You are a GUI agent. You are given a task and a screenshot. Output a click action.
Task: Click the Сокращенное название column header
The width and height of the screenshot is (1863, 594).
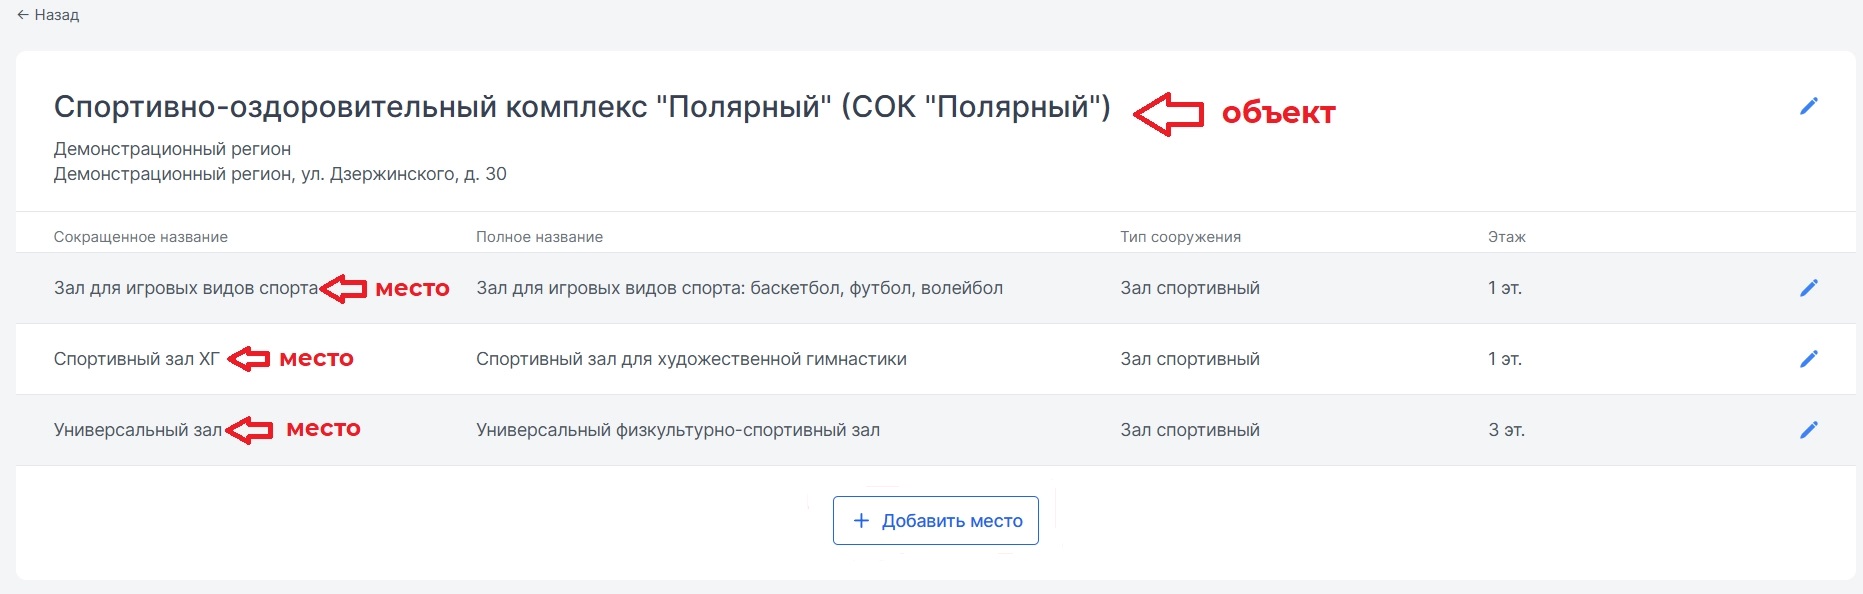[x=141, y=237]
